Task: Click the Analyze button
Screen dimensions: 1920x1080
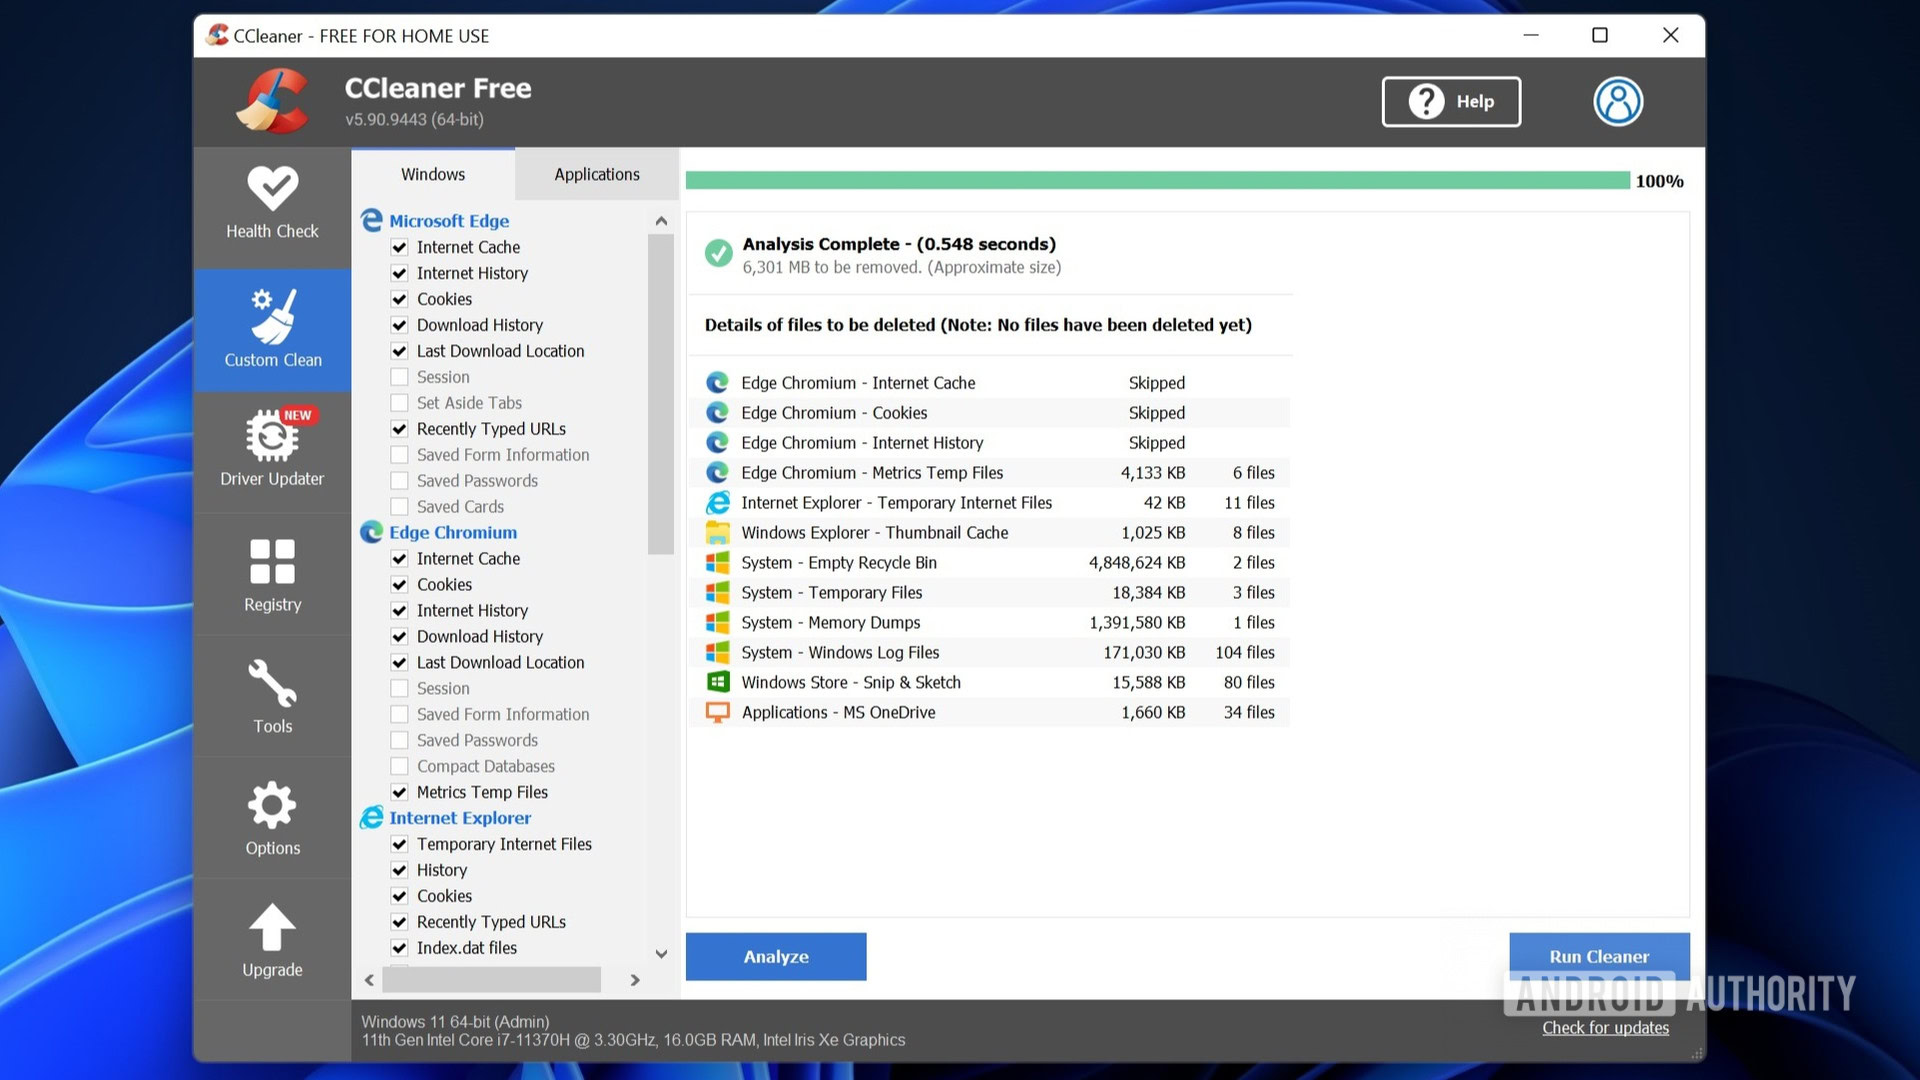Action: [x=776, y=957]
